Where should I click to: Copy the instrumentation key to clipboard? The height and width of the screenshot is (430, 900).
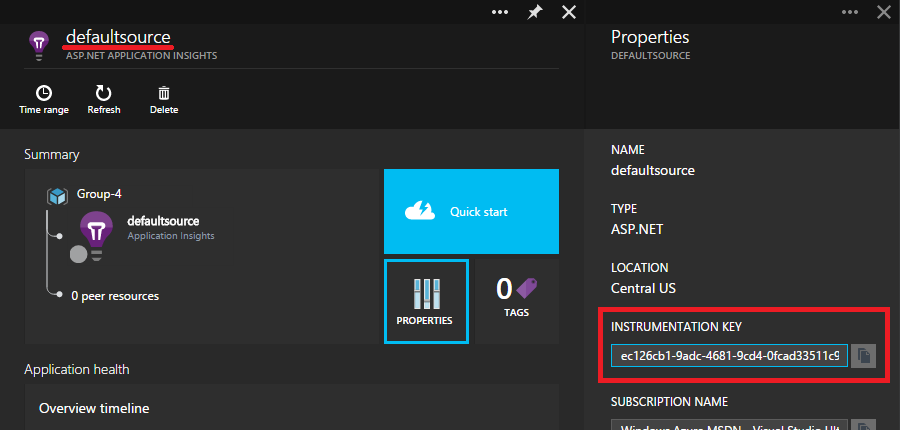point(863,356)
